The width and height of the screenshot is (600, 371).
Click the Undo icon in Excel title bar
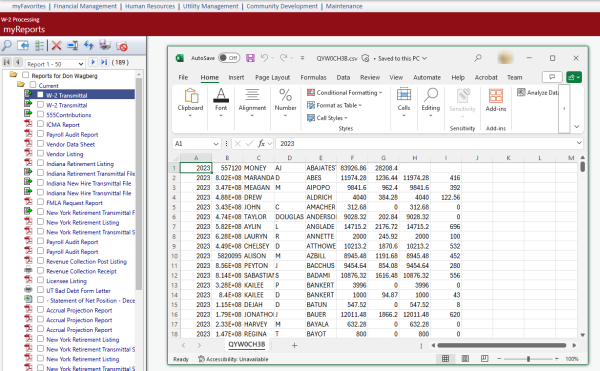(264, 58)
